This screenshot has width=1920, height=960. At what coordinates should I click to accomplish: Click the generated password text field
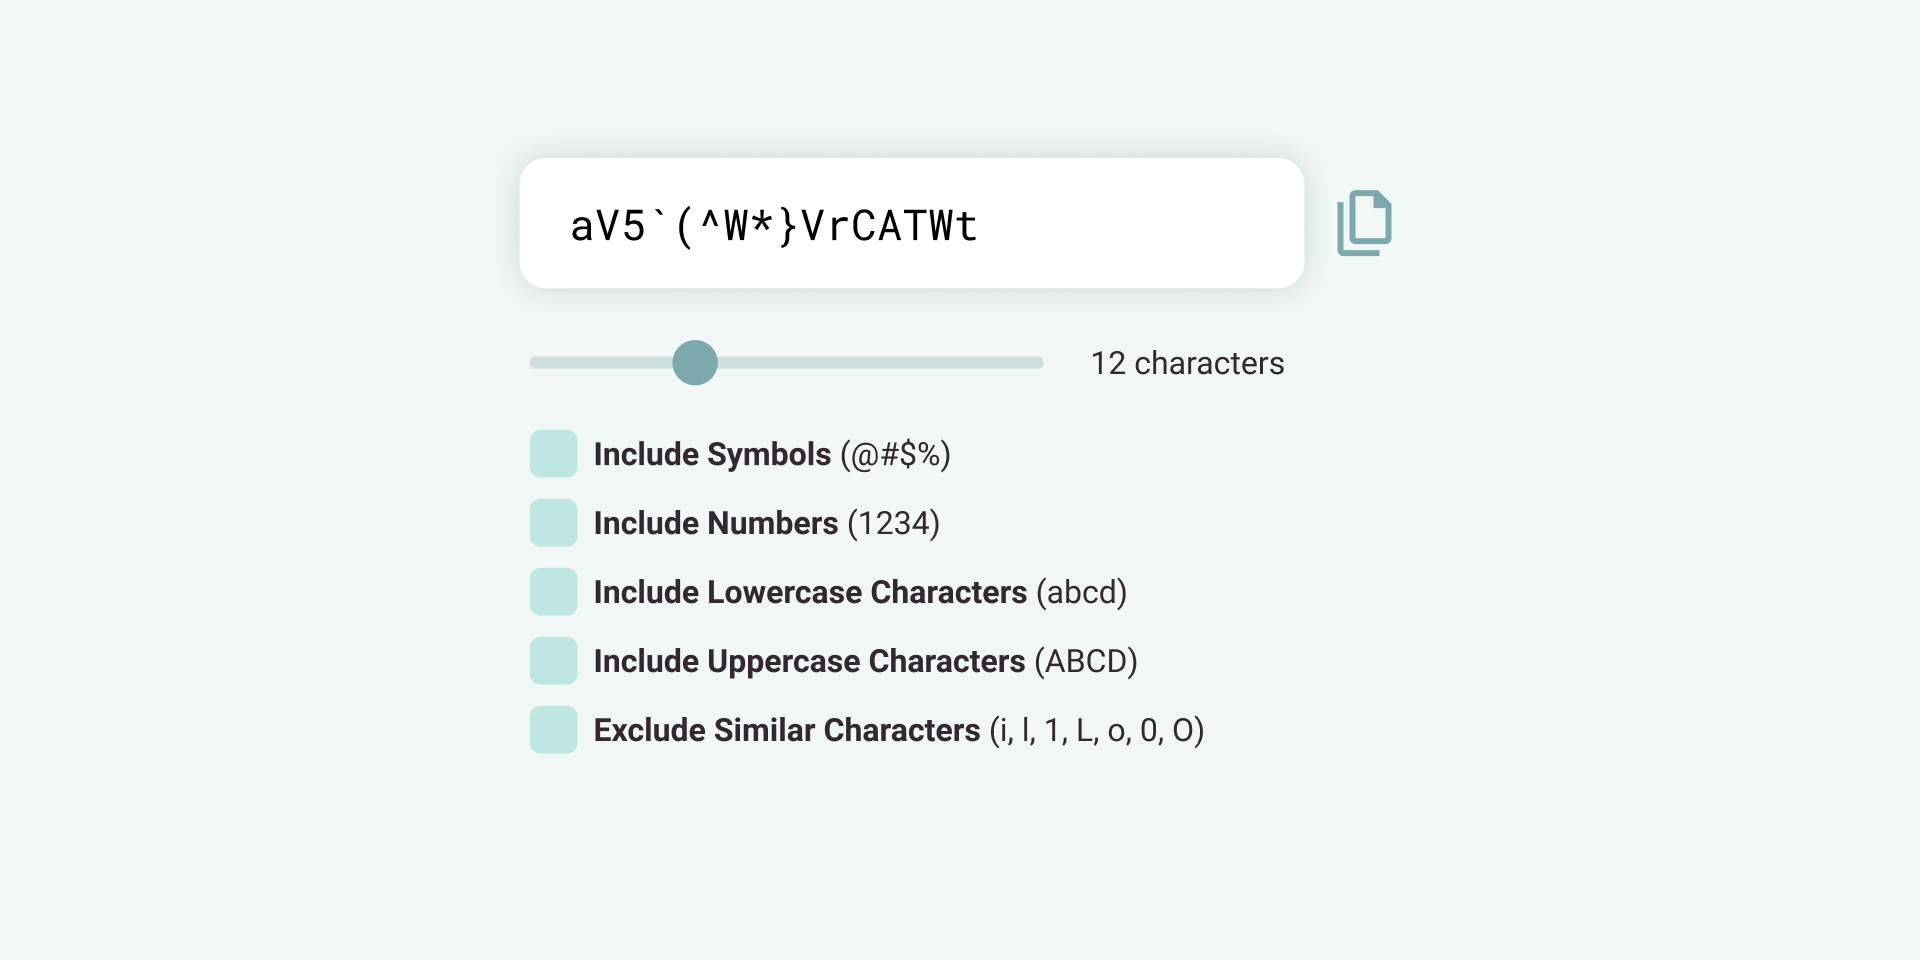coord(910,224)
